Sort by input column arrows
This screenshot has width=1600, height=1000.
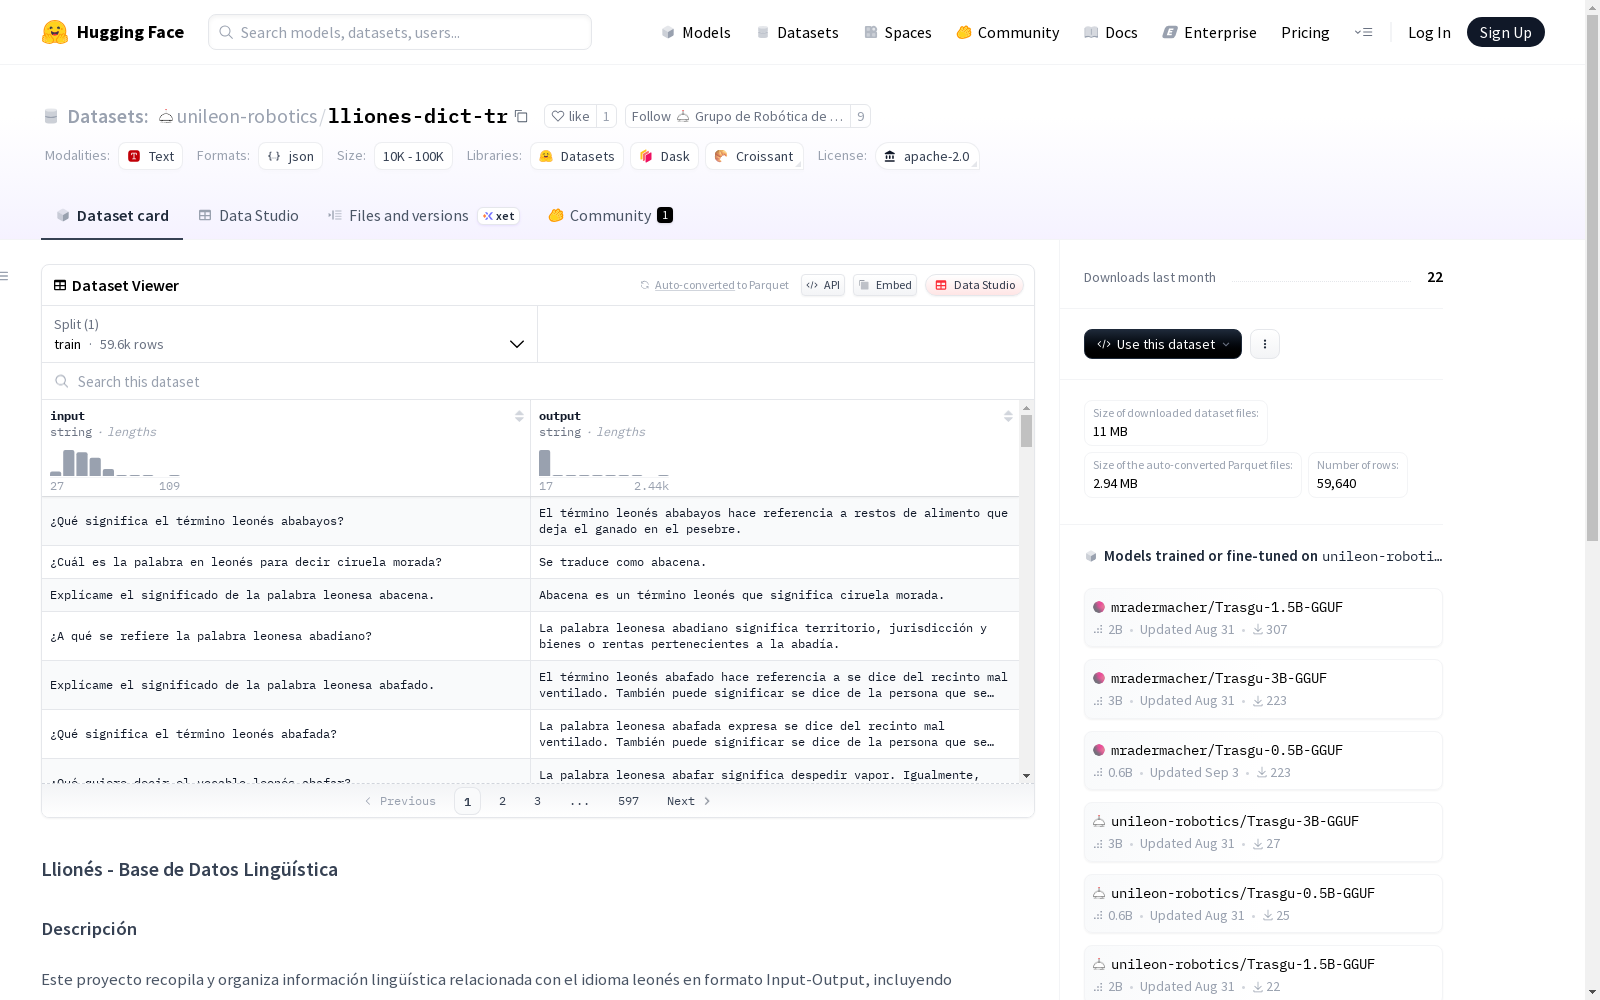click(x=519, y=416)
